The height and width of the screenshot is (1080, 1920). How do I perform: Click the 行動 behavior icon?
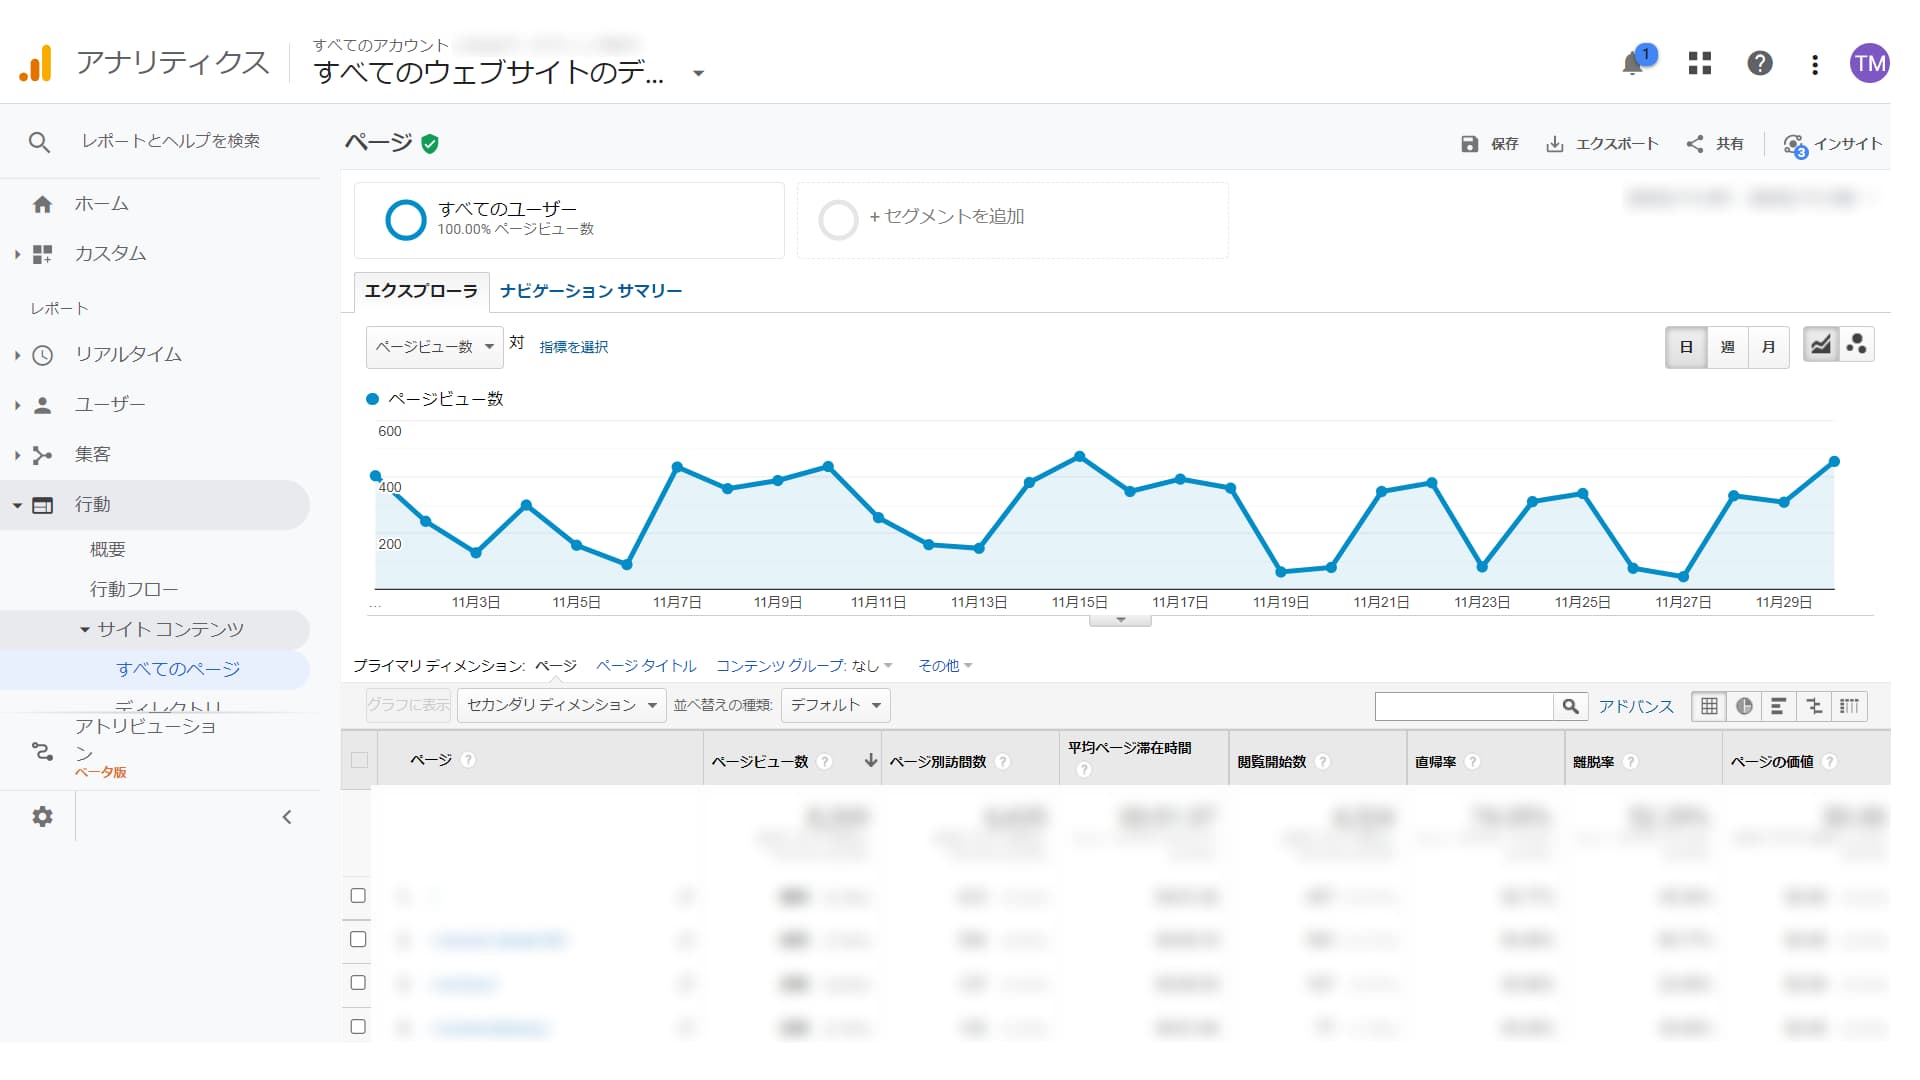42,505
